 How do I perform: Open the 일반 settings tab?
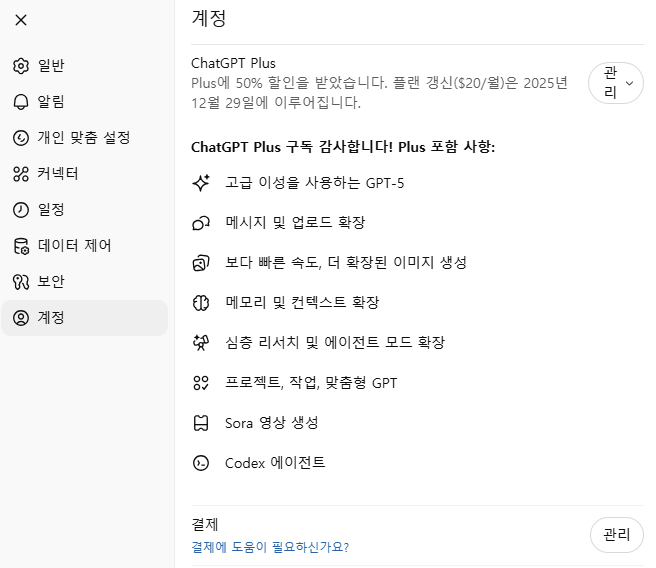pyautogui.click(x=51, y=66)
